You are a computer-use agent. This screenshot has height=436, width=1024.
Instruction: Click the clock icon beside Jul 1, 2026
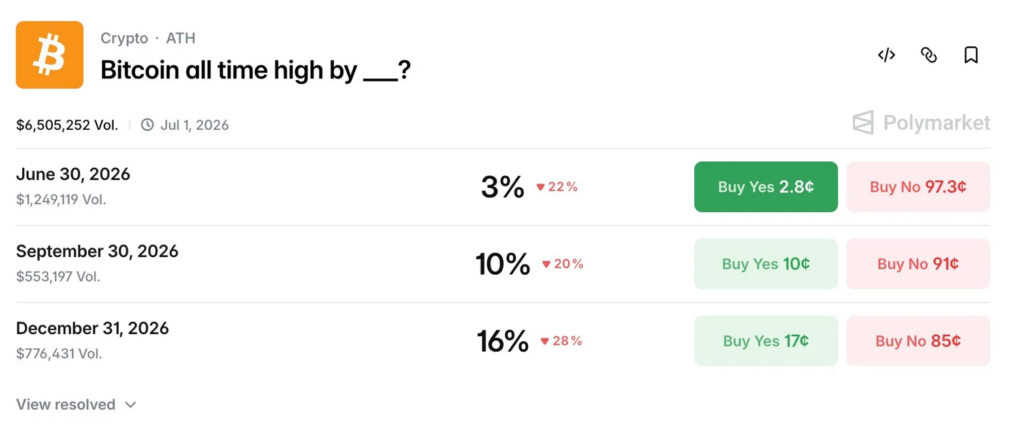click(x=147, y=125)
